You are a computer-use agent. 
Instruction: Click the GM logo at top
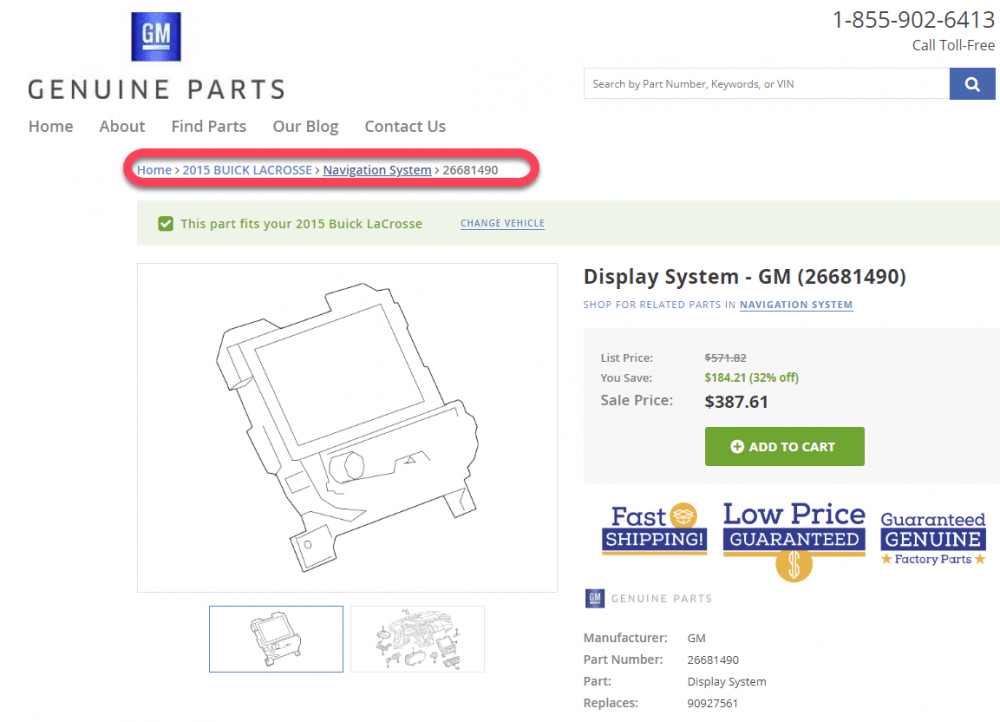click(156, 37)
